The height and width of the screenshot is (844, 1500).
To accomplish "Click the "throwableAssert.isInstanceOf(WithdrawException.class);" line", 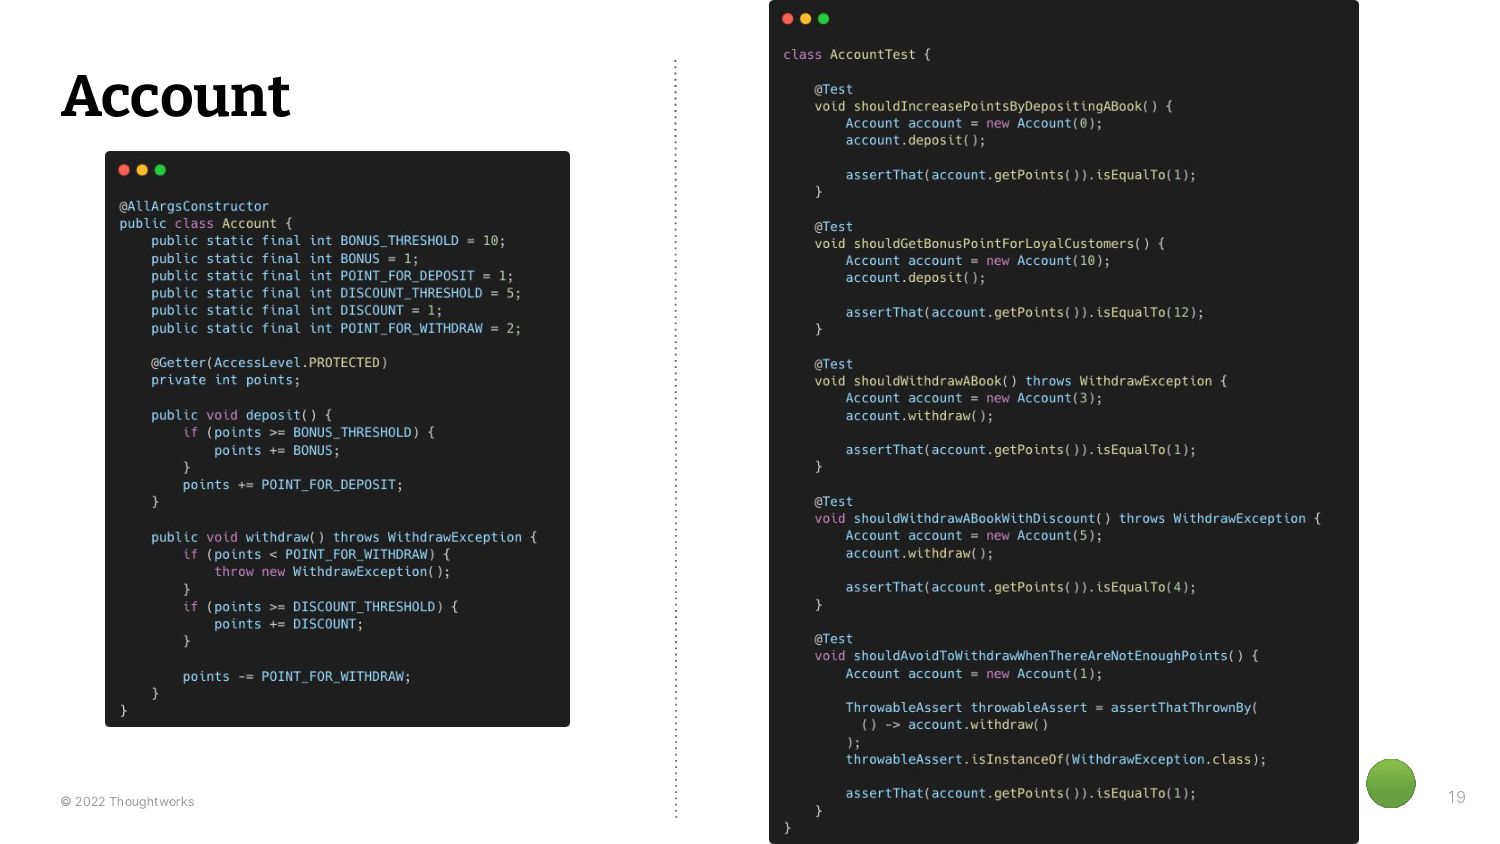I will click(x=1056, y=760).
